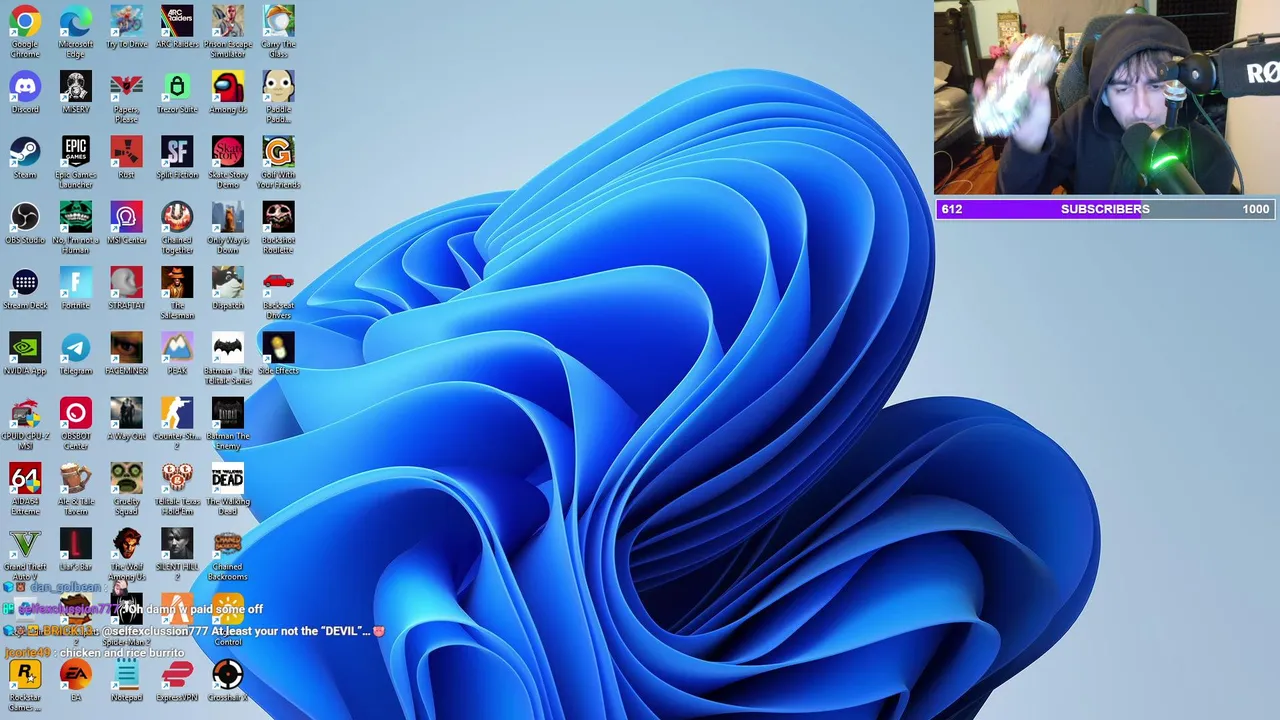This screenshot has width=1280, height=720.
Task: Launch OBS Studio from the desktop
Action: tap(25, 223)
